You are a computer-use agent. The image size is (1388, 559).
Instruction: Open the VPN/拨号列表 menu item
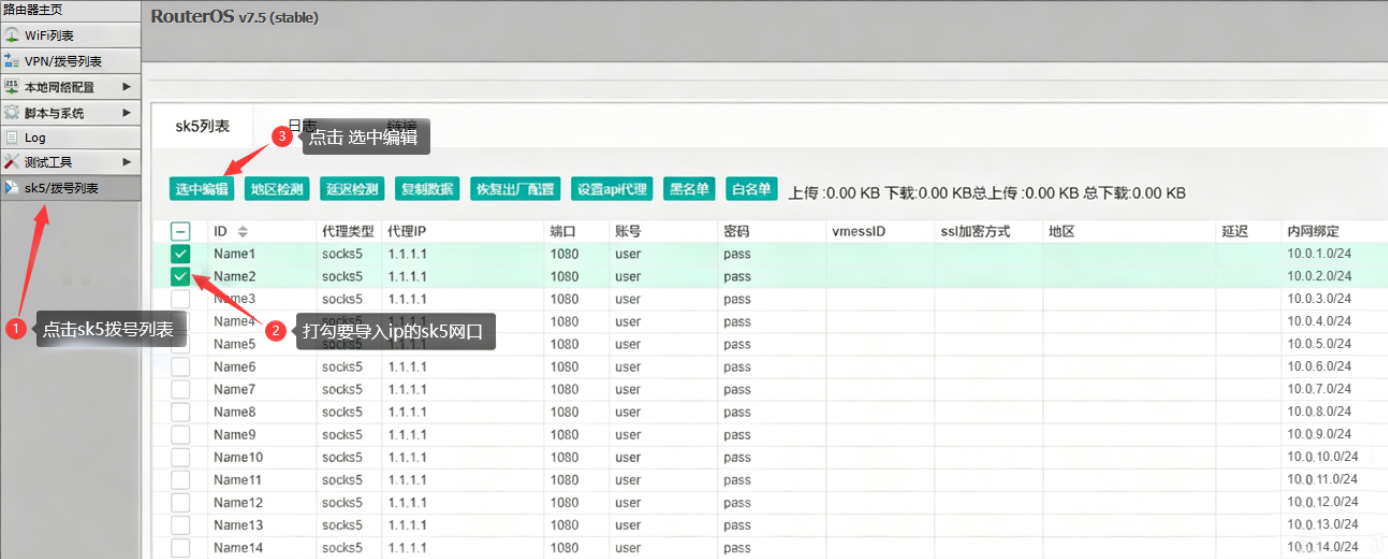70,61
